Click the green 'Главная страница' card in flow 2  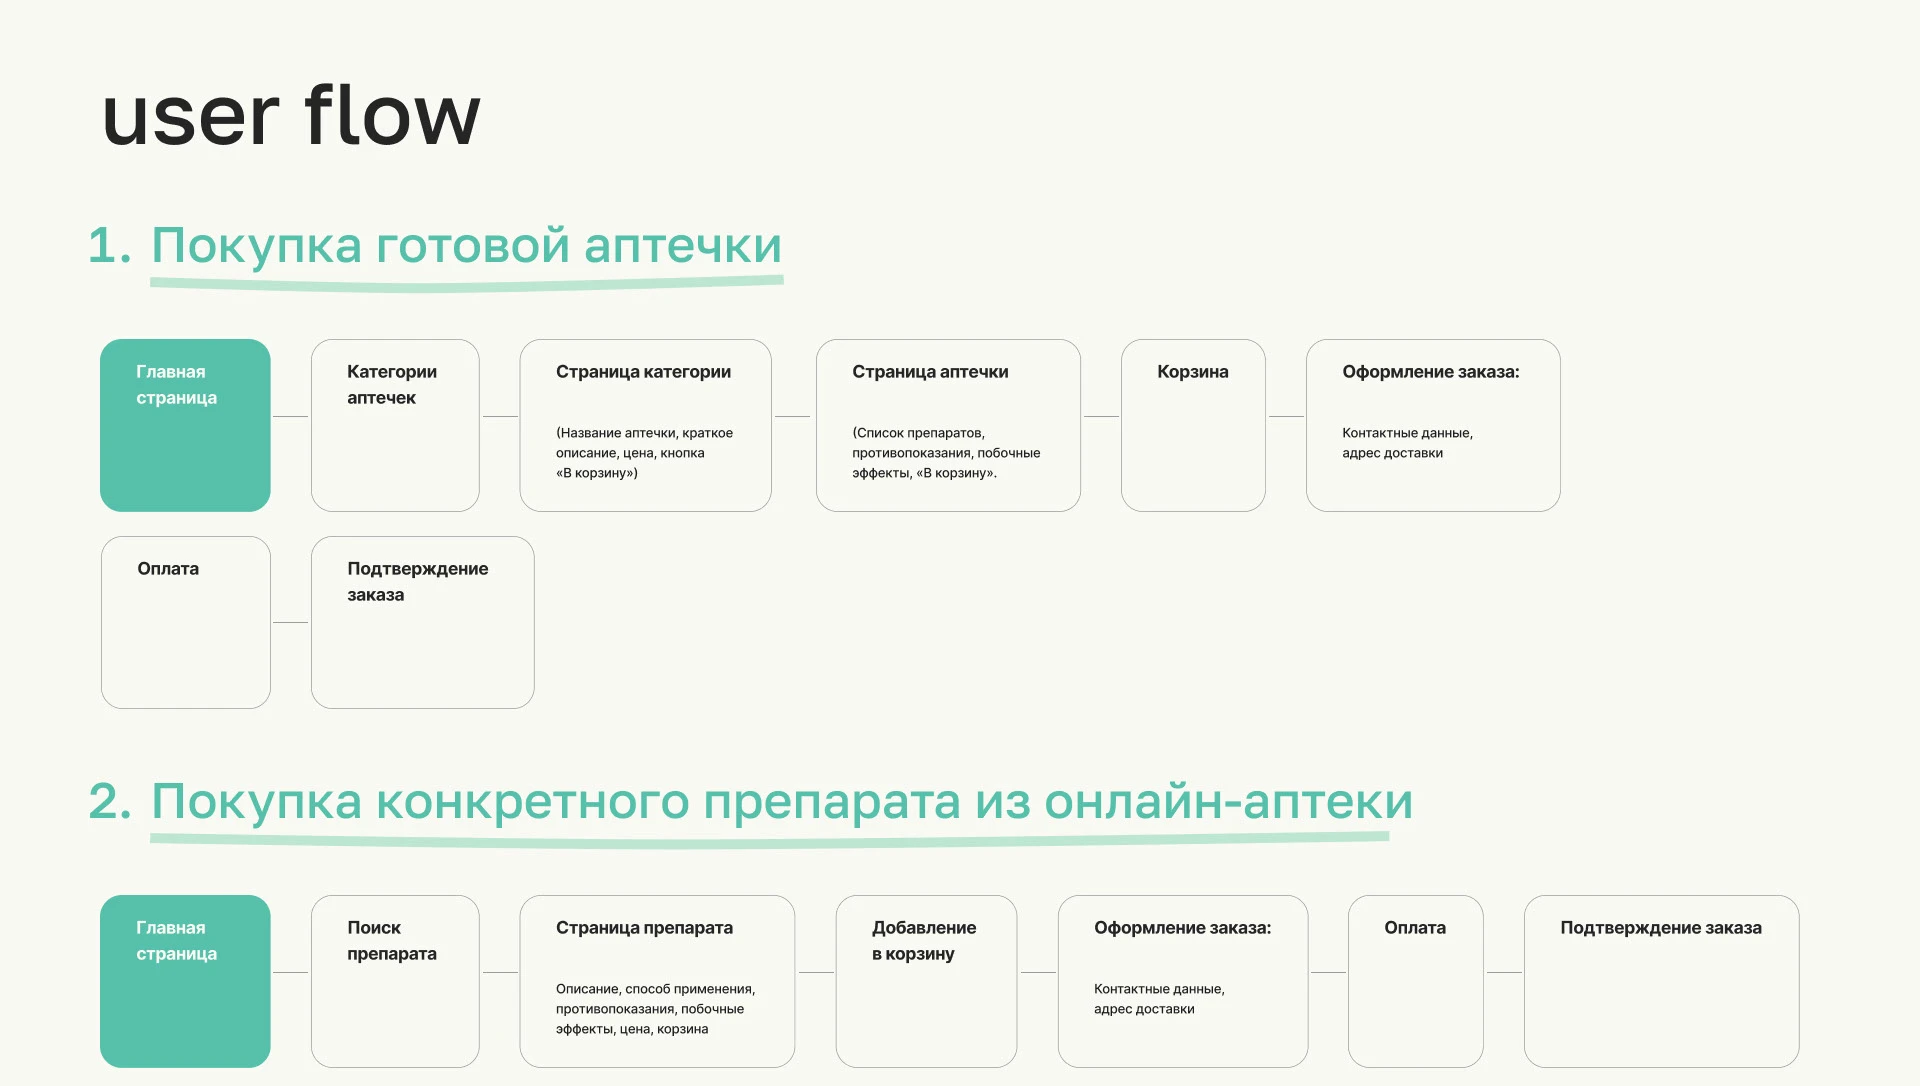click(x=185, y=981)
